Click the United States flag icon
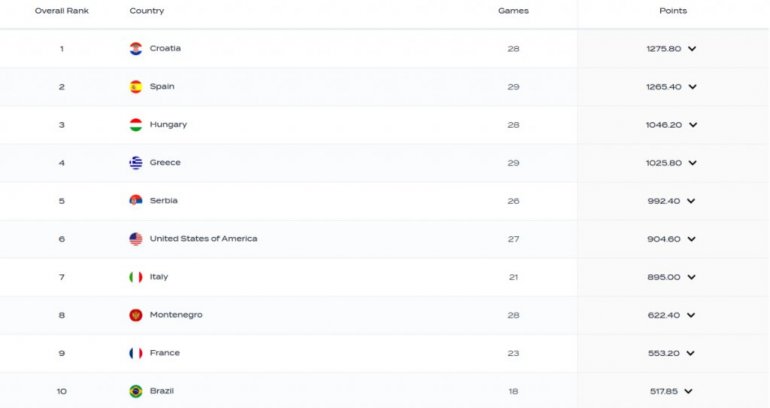The image size is (770, 408). tap(136, 239)
